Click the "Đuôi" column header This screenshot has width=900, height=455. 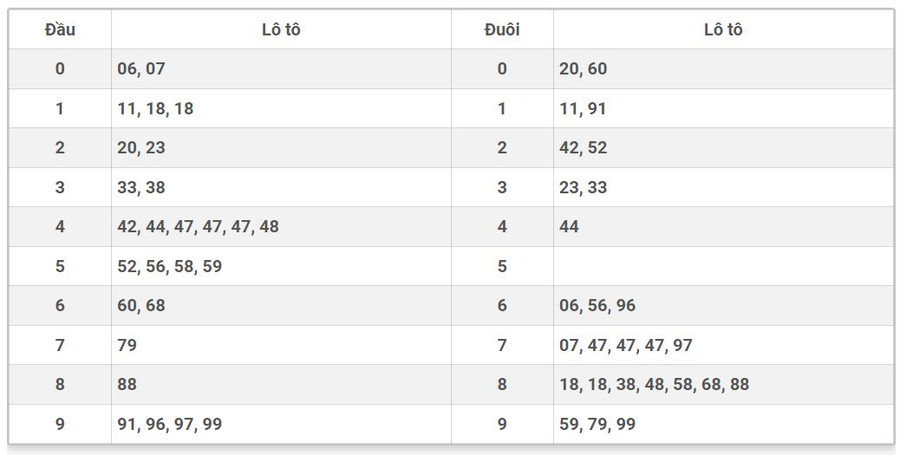click(501, 30)
